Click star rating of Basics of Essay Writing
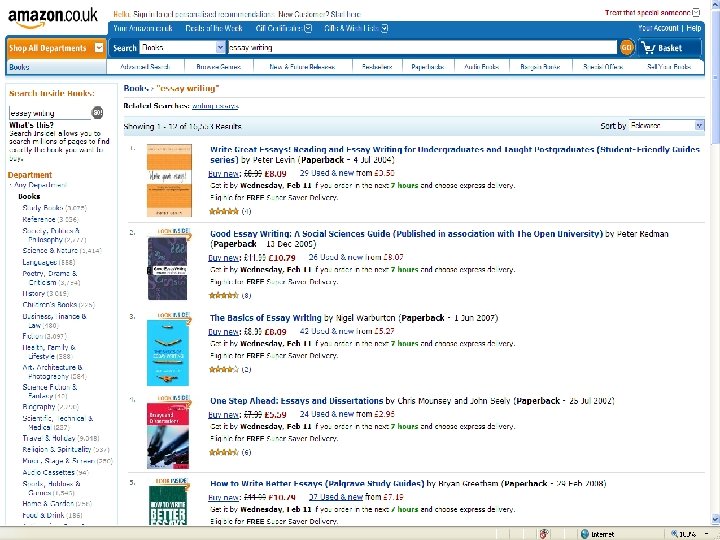Screen dimensions: 720x540 point(224,369)
